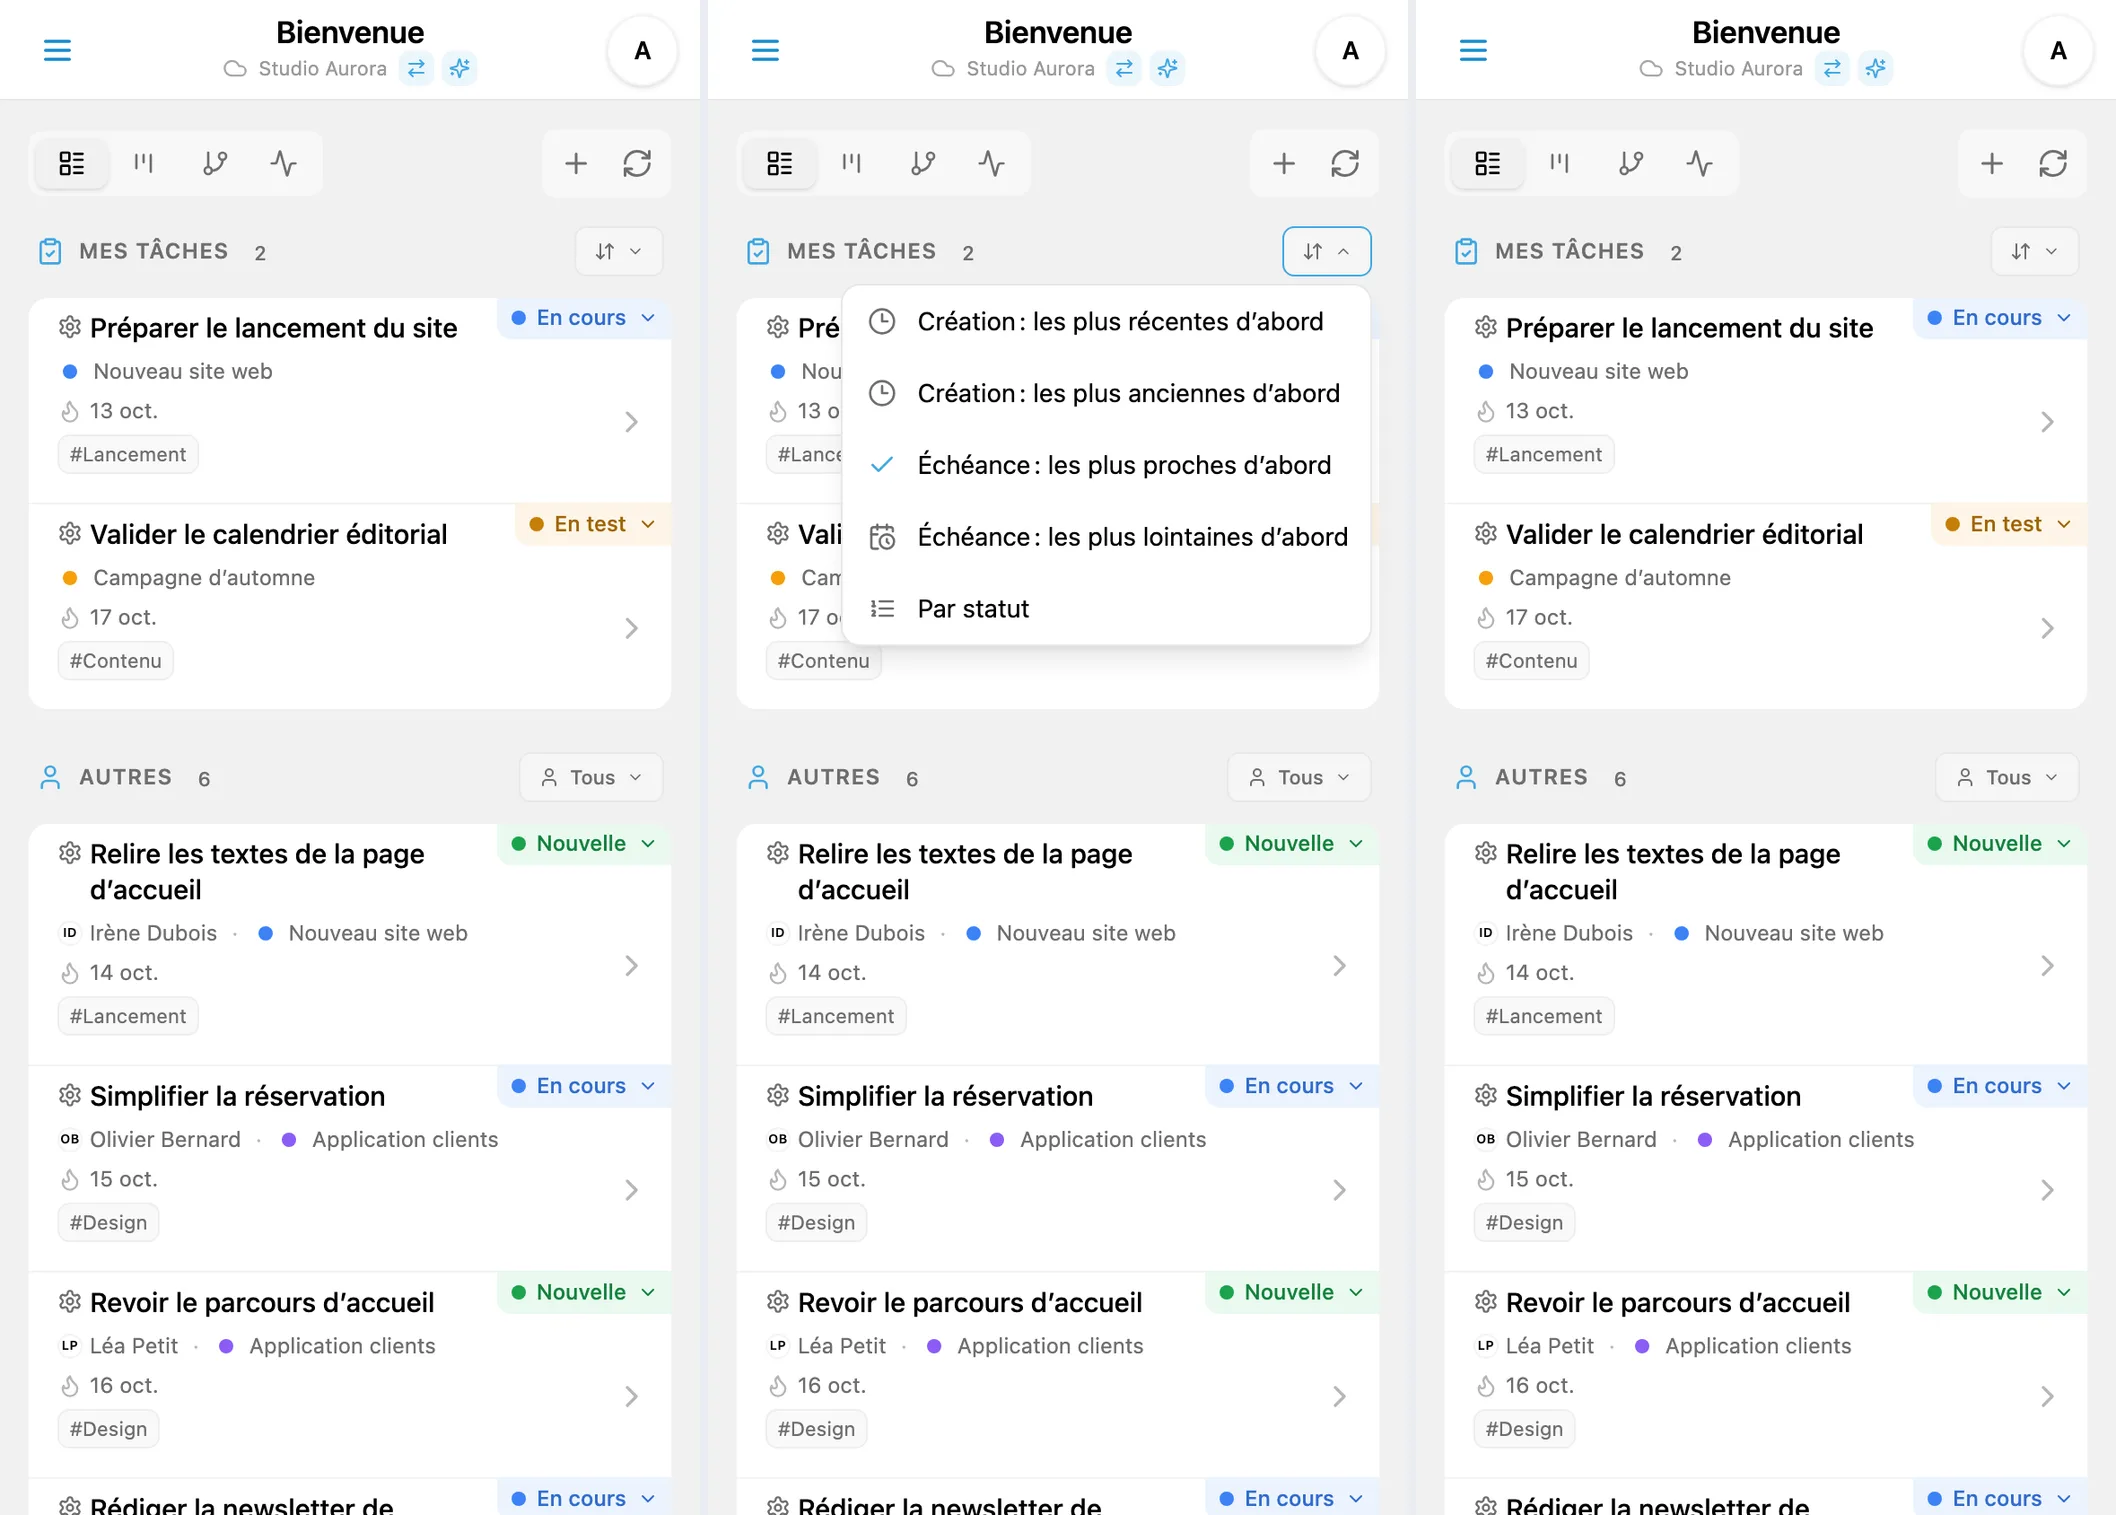Click the refresh icon in the middle panel toolbar

1345,163
